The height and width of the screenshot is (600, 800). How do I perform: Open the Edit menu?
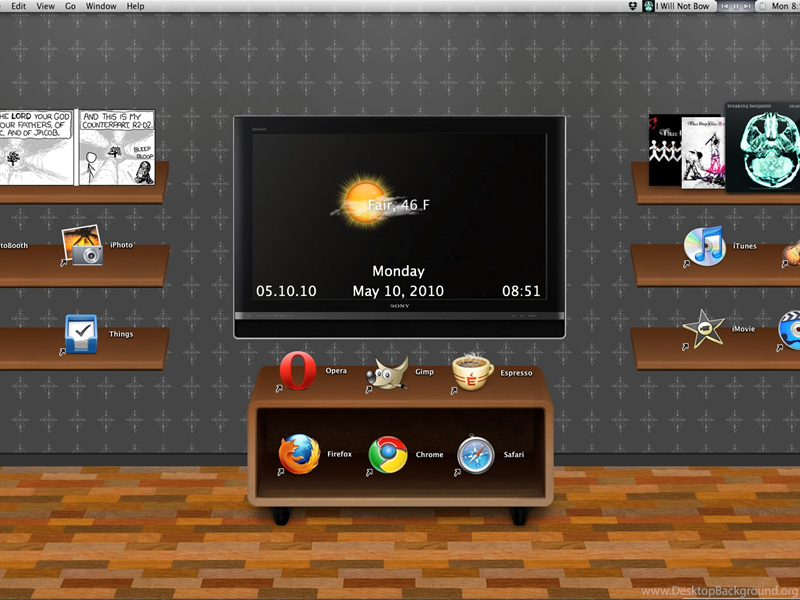19,6
